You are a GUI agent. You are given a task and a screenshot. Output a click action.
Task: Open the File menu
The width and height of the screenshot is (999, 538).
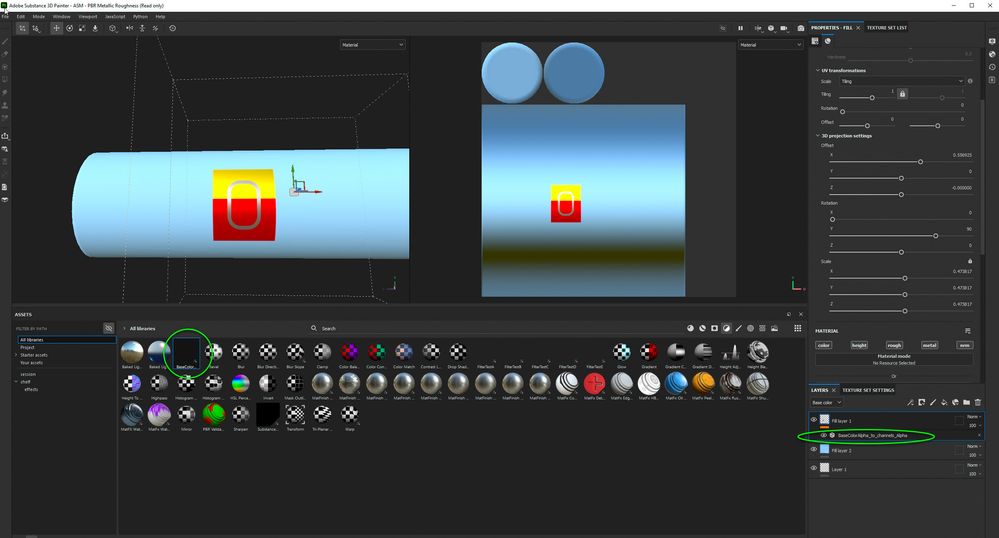[4, 17]
